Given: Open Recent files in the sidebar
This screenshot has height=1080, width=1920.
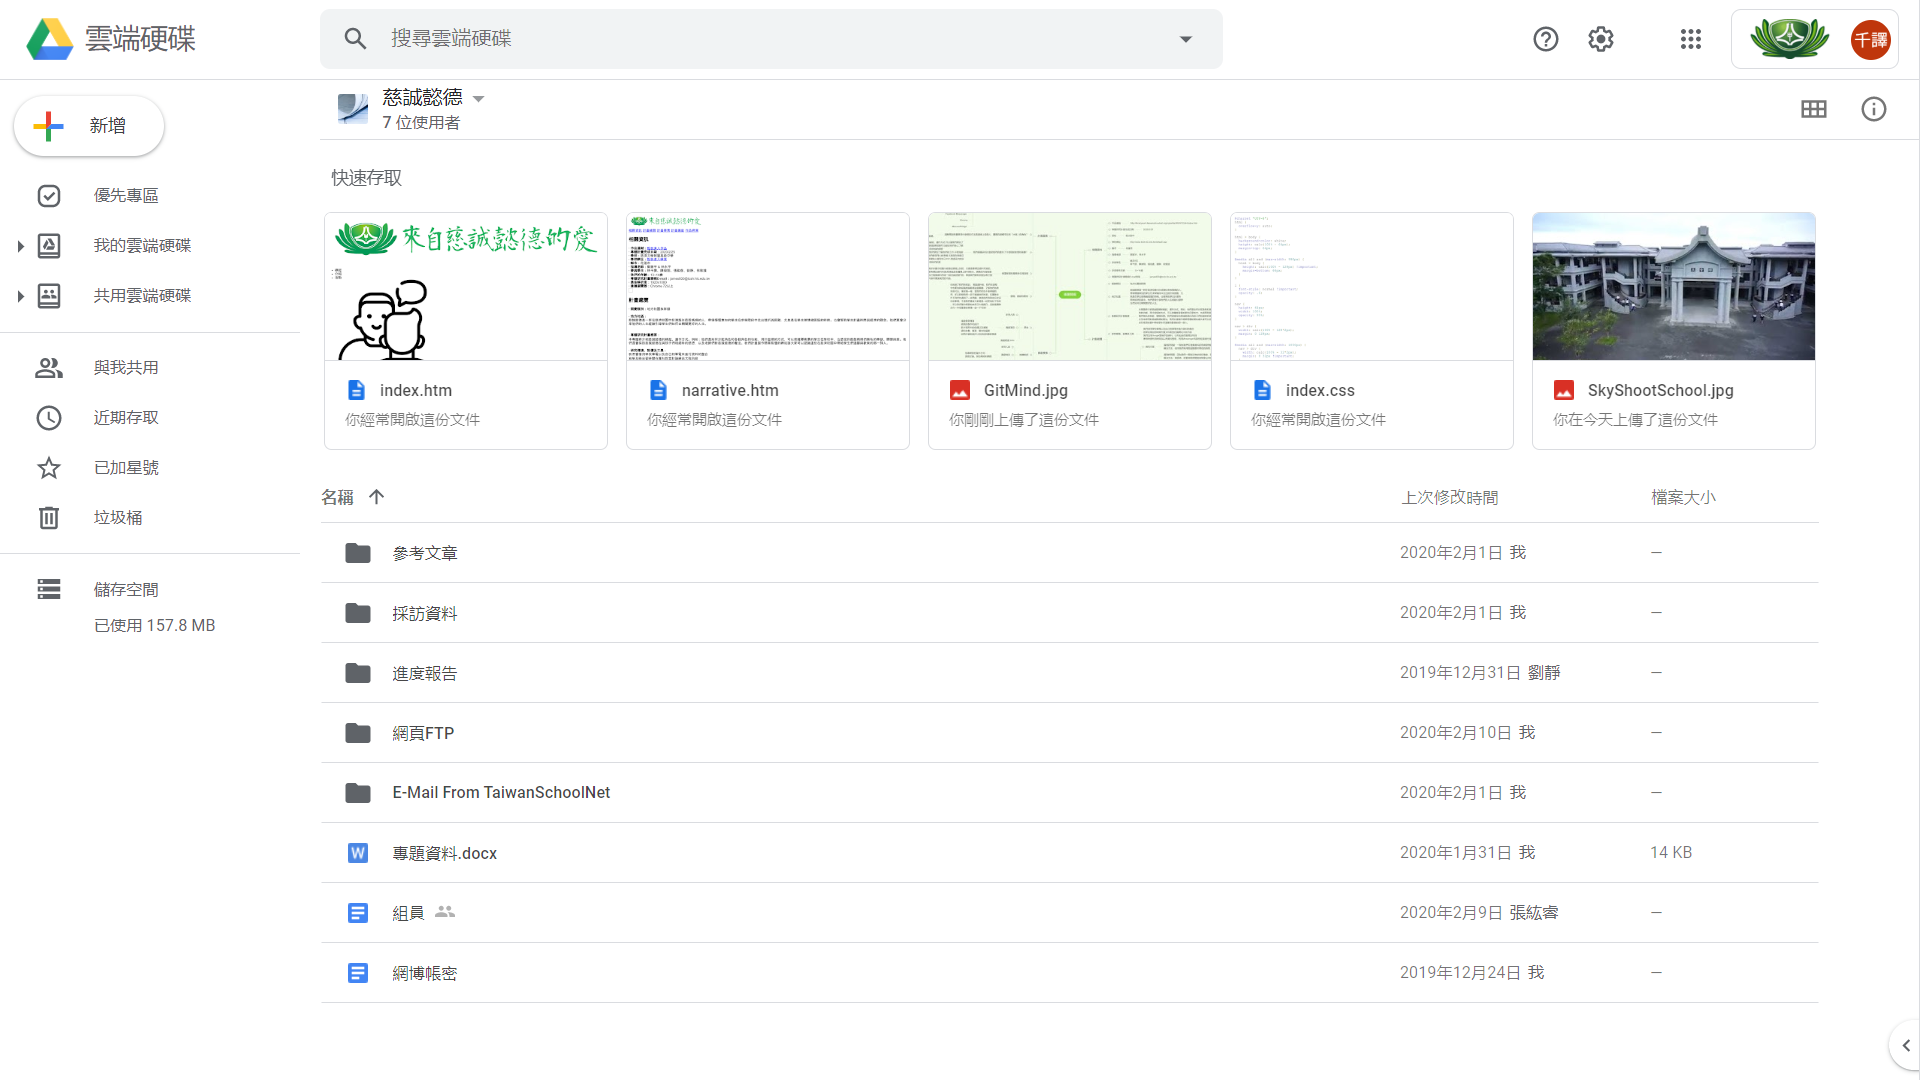Looking at the screenshot, I should coord(126,417).
